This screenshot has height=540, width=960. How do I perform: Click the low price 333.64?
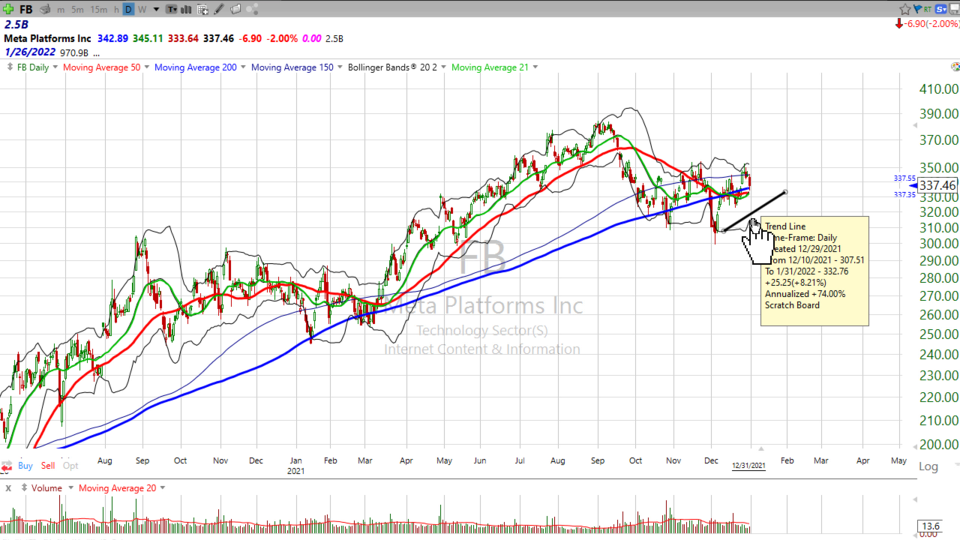183,38
